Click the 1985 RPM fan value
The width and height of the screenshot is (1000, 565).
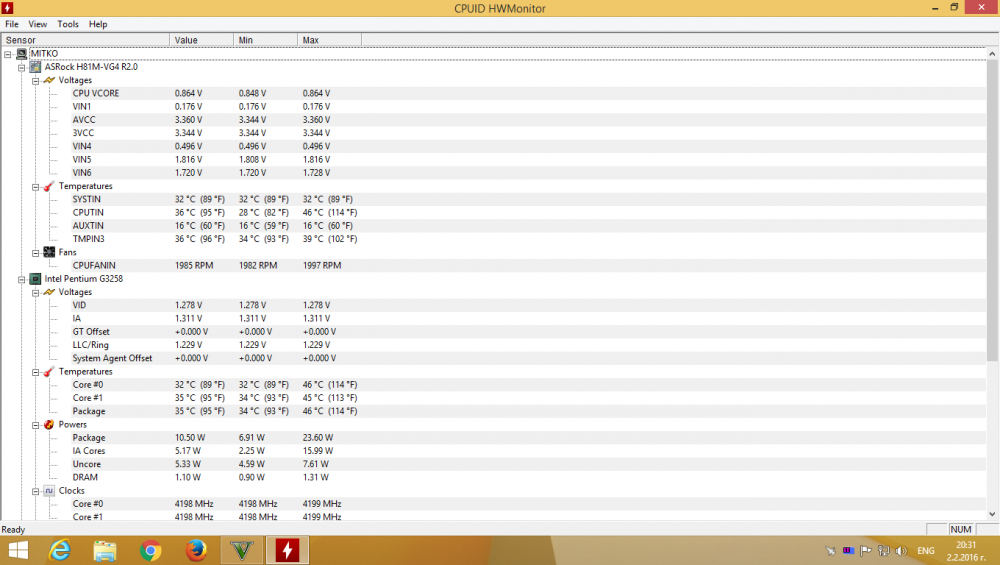click(x=194, y=265)
